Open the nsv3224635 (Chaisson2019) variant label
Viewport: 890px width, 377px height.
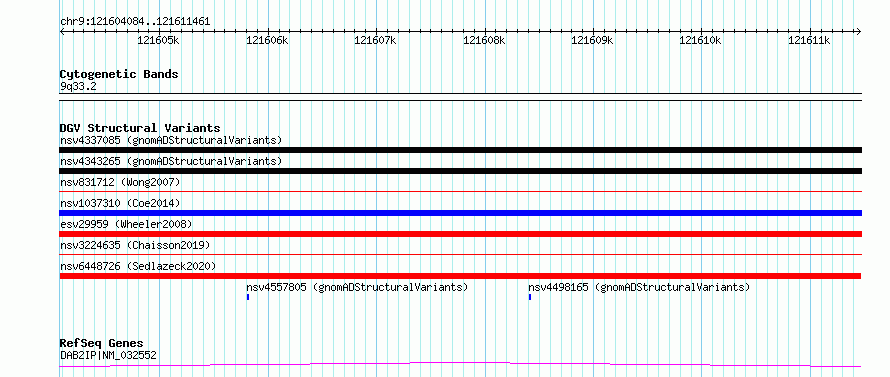tap(135, 245)
